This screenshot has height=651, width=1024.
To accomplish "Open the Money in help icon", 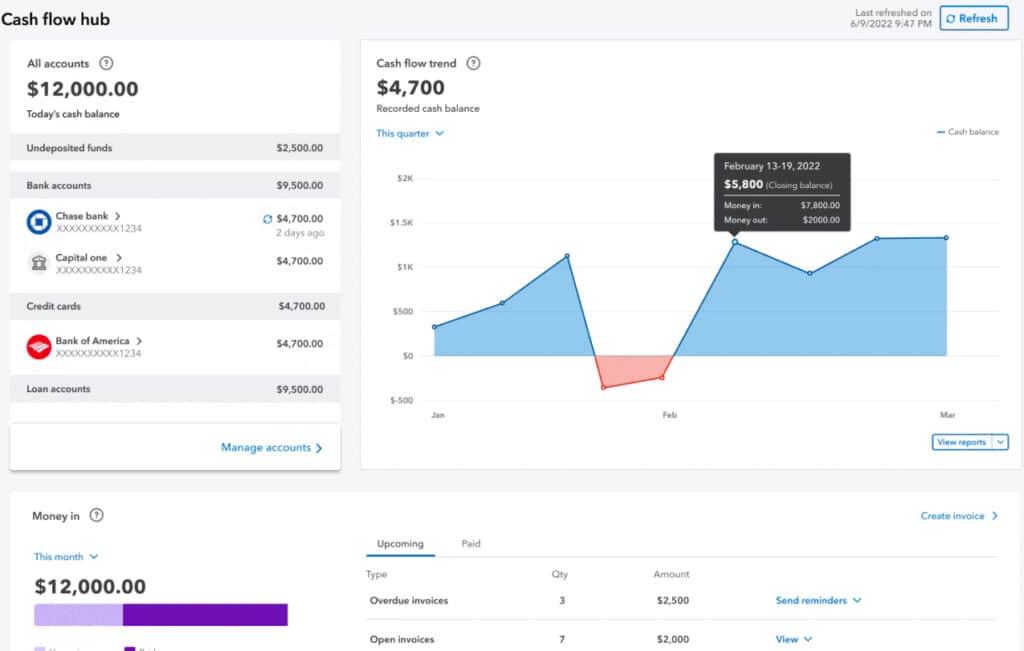I will click(x=96, y=515).
